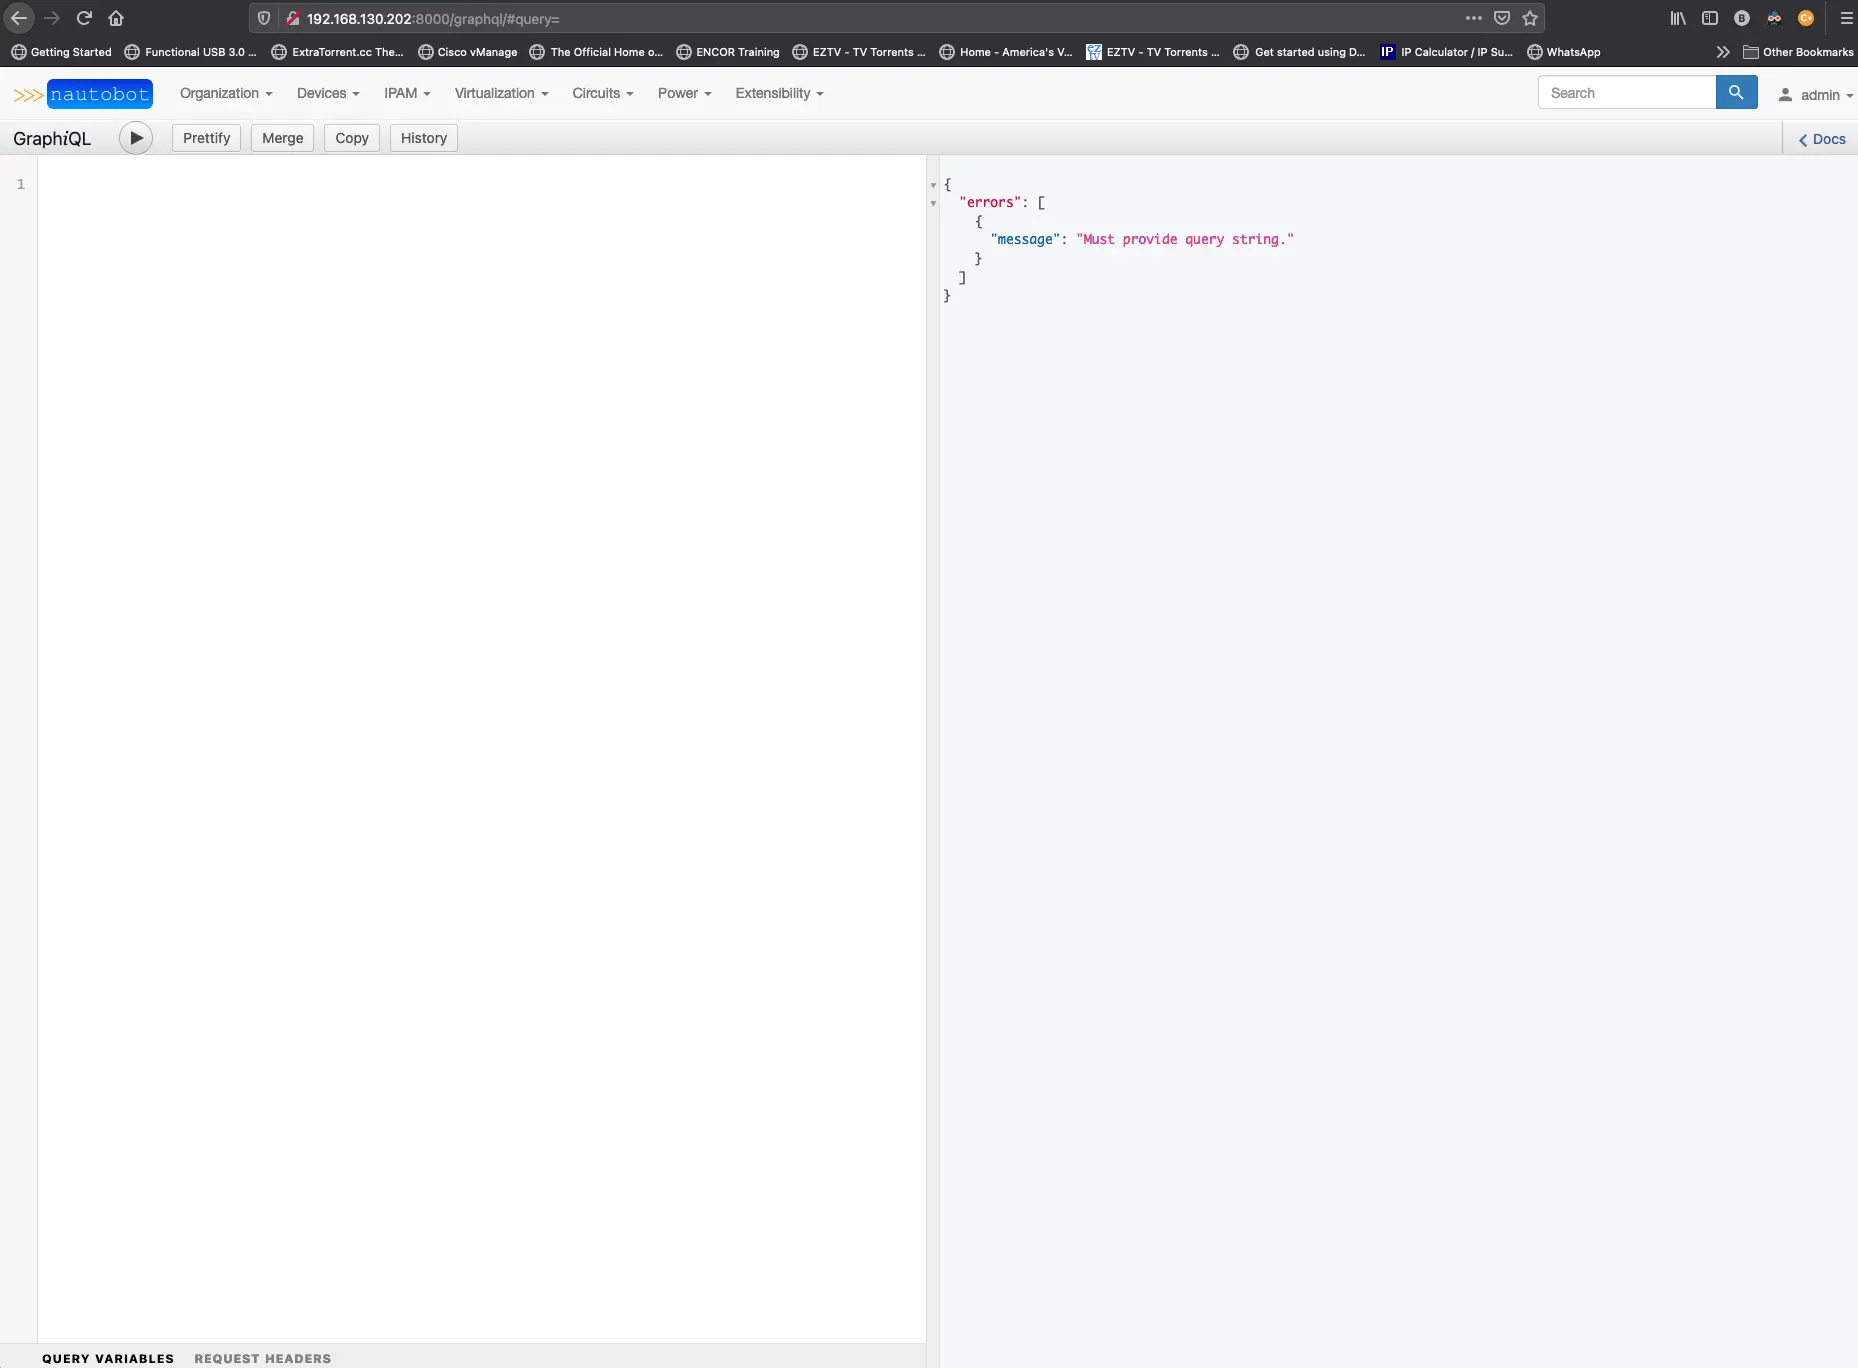Open the query History panel
Screen dimensions: 1858x1368
tap(423, 138)
